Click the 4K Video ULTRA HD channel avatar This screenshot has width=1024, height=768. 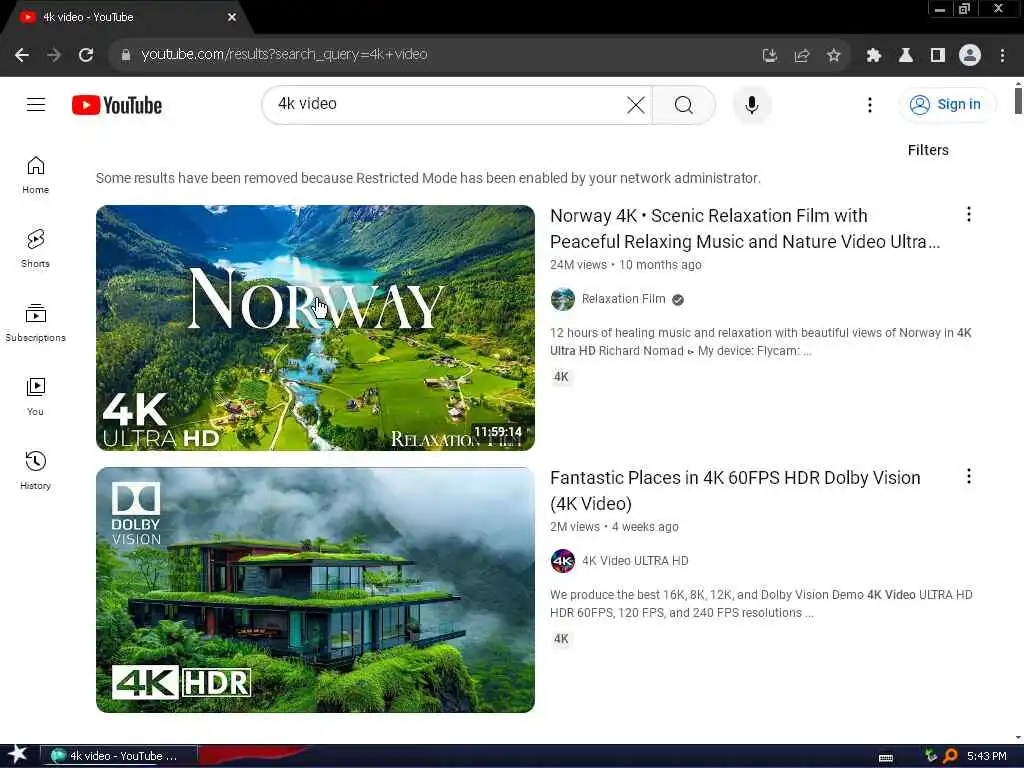pyautogui.click(x=562, y=561)
